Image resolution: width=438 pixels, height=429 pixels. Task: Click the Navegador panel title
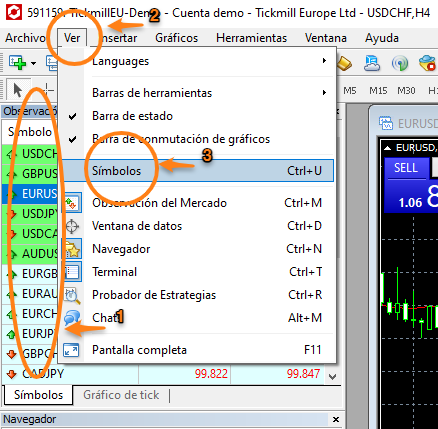(x=30, y=419)
